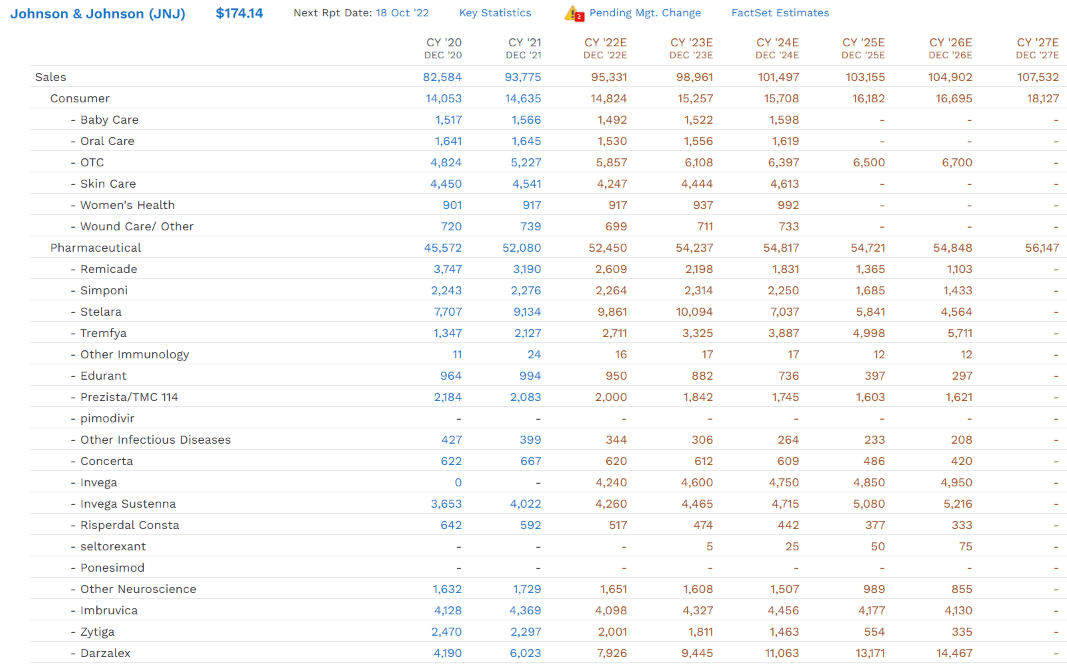Screen dimensions: 1067x664
Task: Select the Darzalex row label
Action: [105, 653]
